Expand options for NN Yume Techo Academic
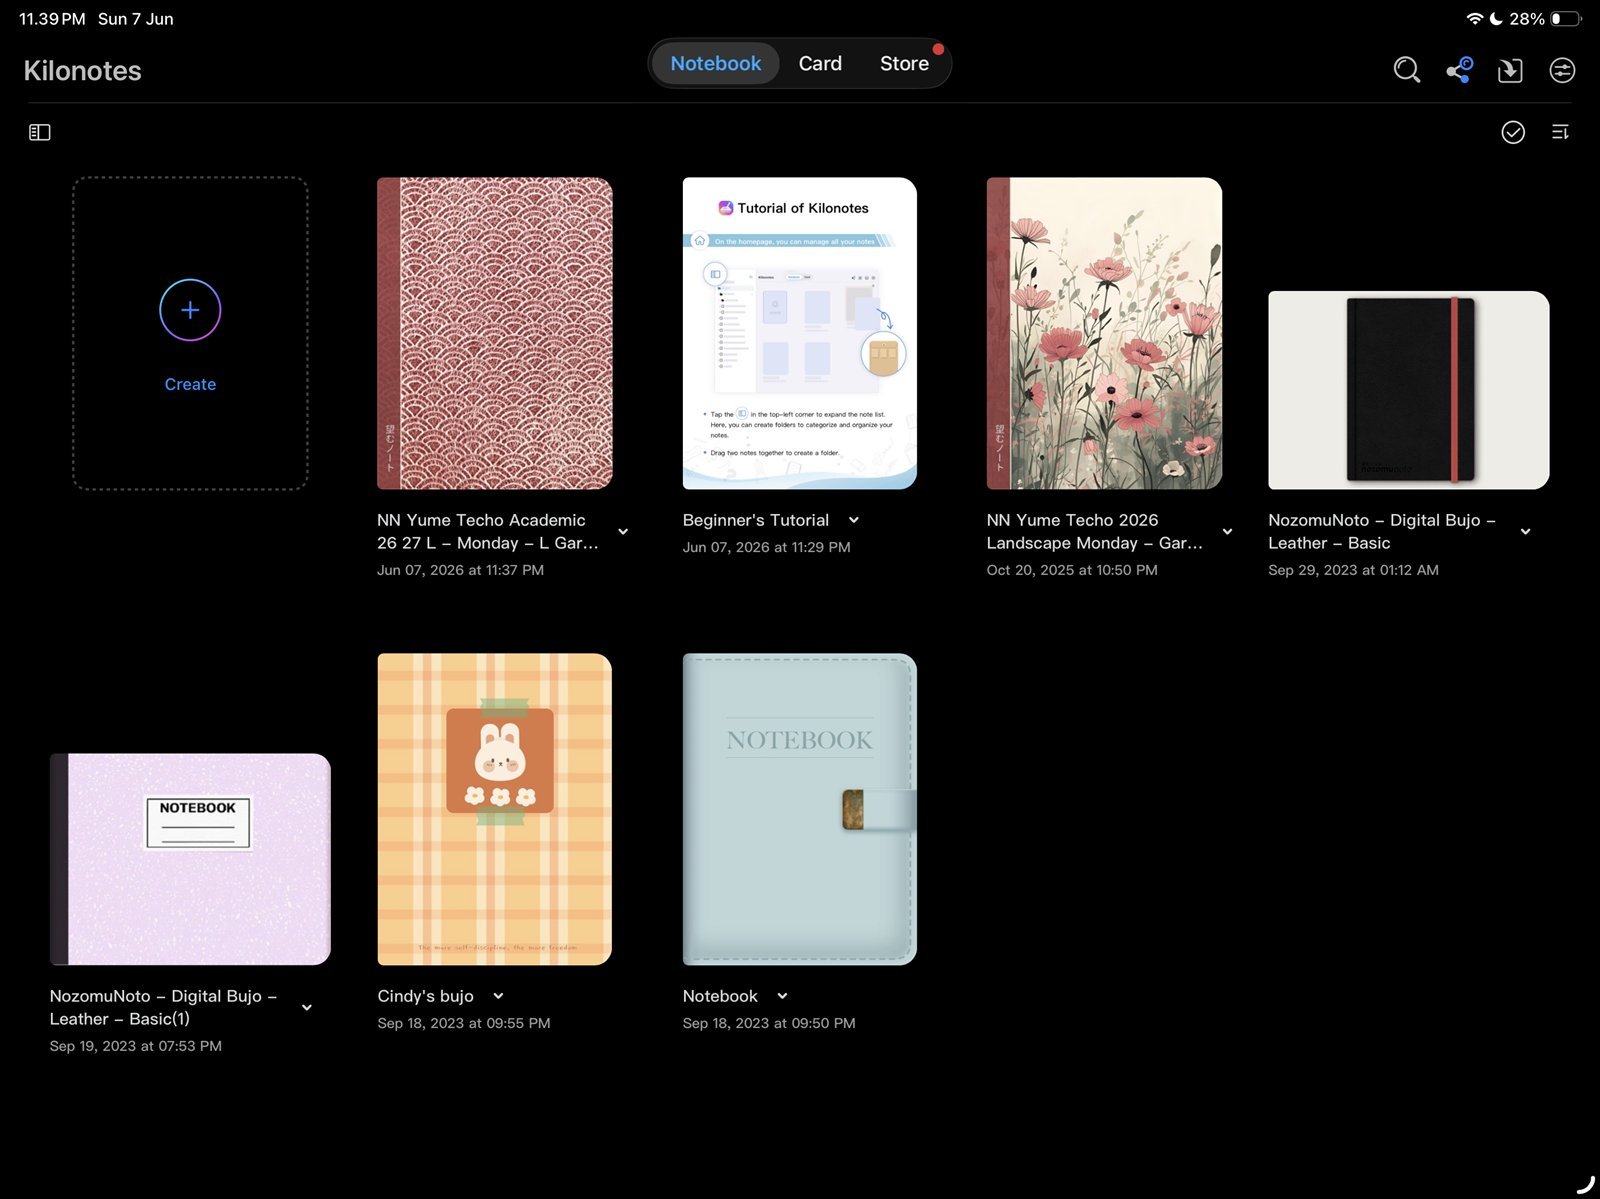This screenshot has width=1600, height=1199. click(623, 532)
